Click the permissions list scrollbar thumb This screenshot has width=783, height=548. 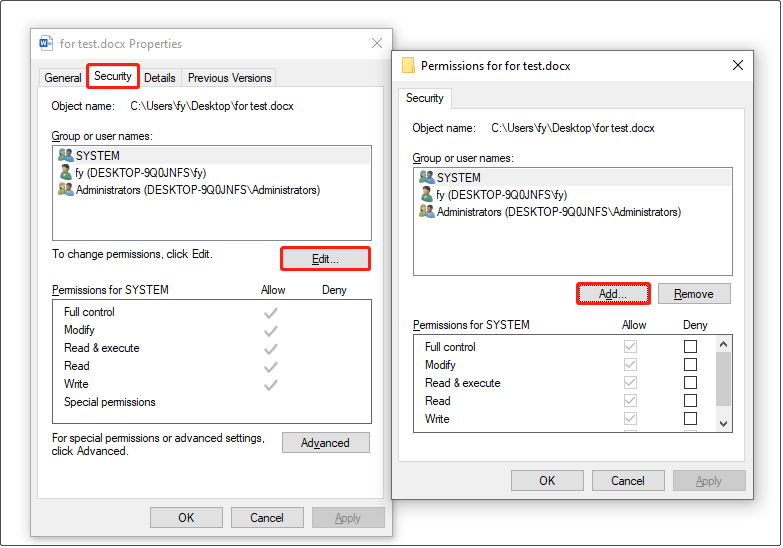[723, 379]
